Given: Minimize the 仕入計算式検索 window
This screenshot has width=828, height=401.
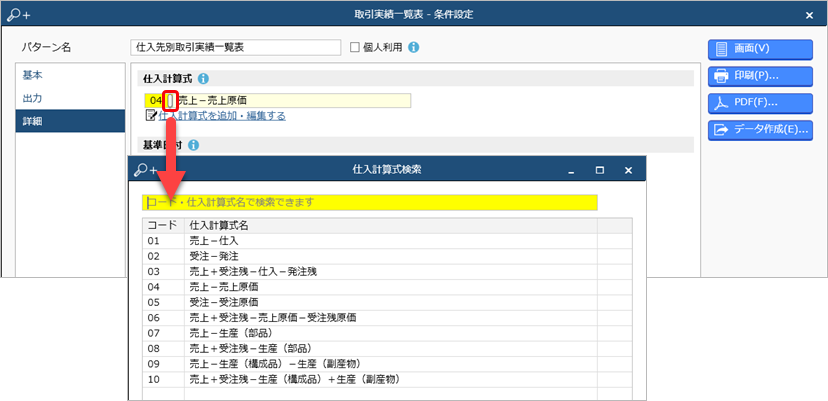Looking at the screenshot, I should click(571, 171).
